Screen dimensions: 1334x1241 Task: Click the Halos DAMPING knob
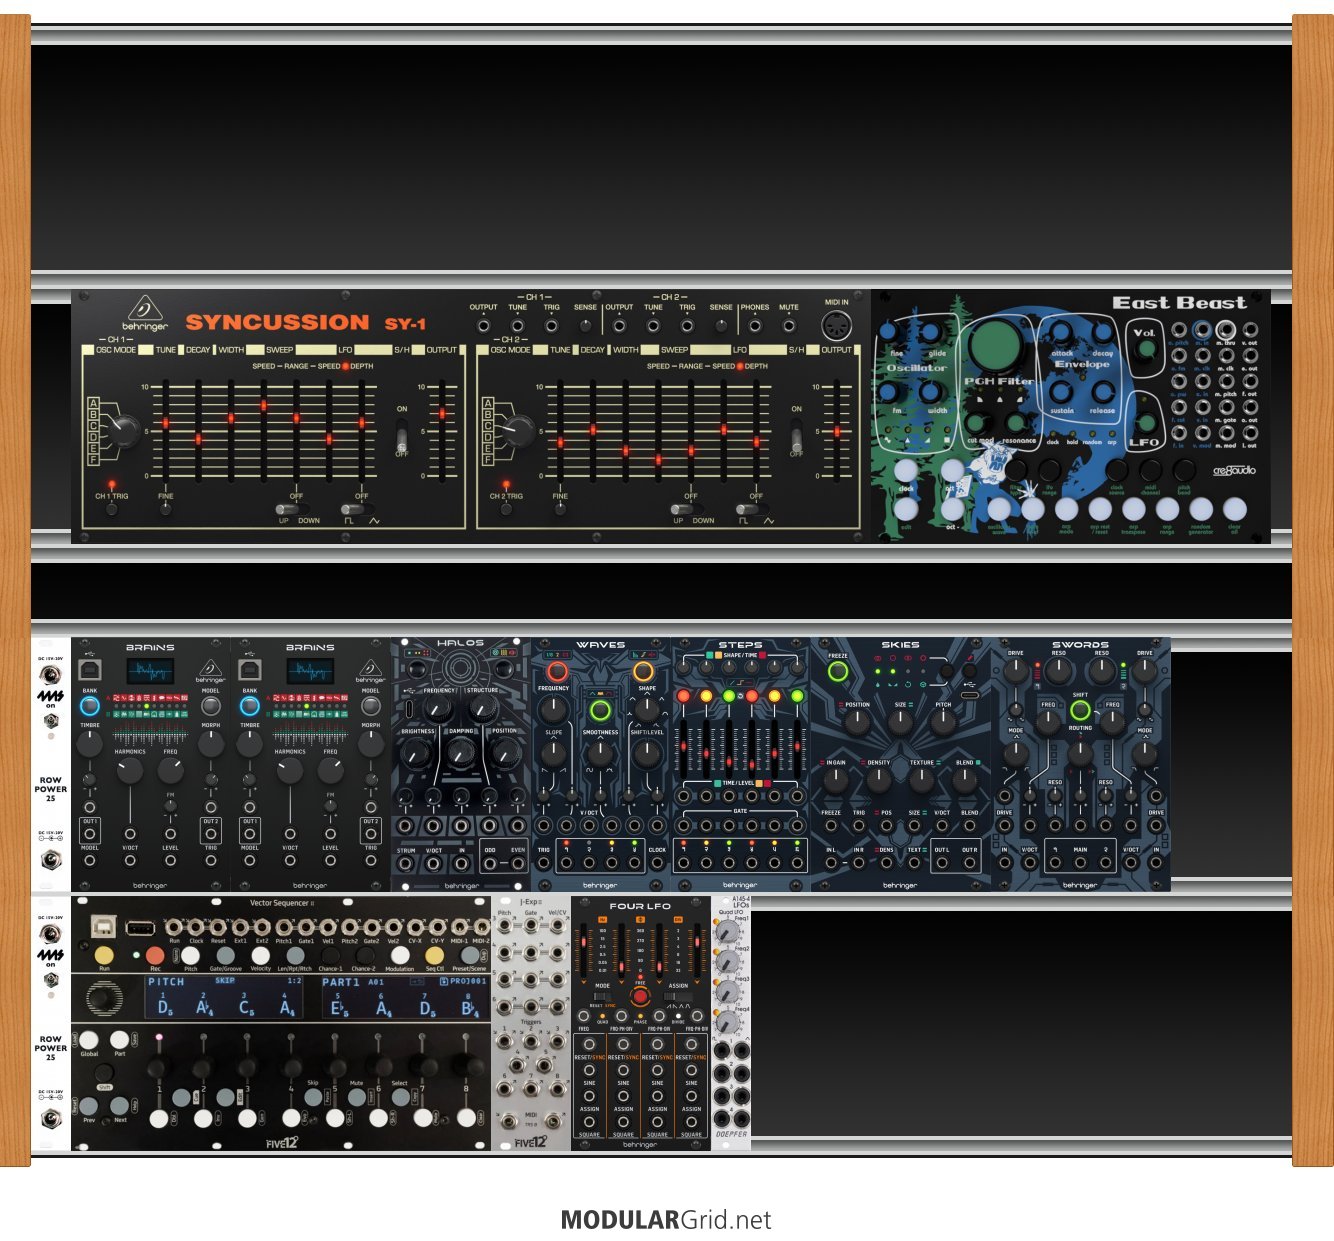[x=461, y=752]
